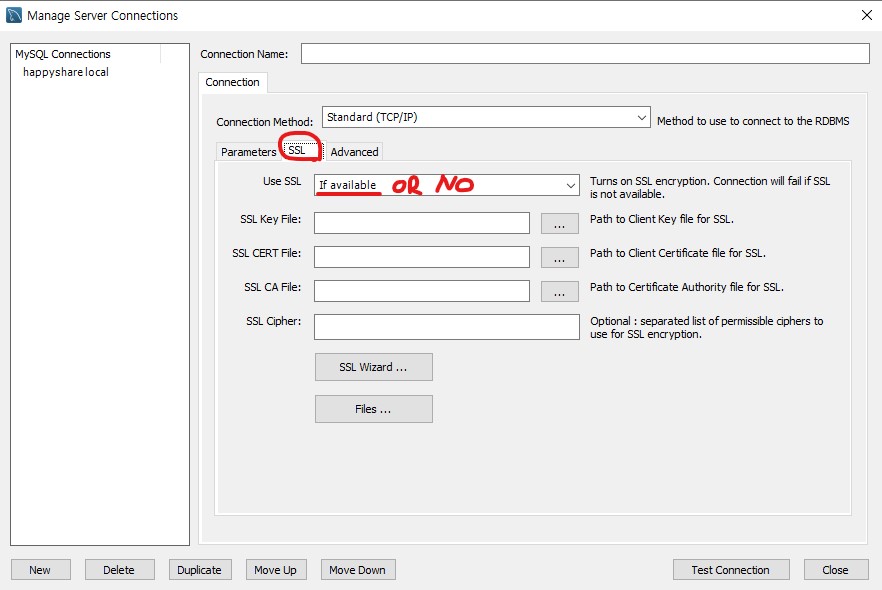Click the Close button at bottom
882x590 pixels.
click(x=836, y=570)
